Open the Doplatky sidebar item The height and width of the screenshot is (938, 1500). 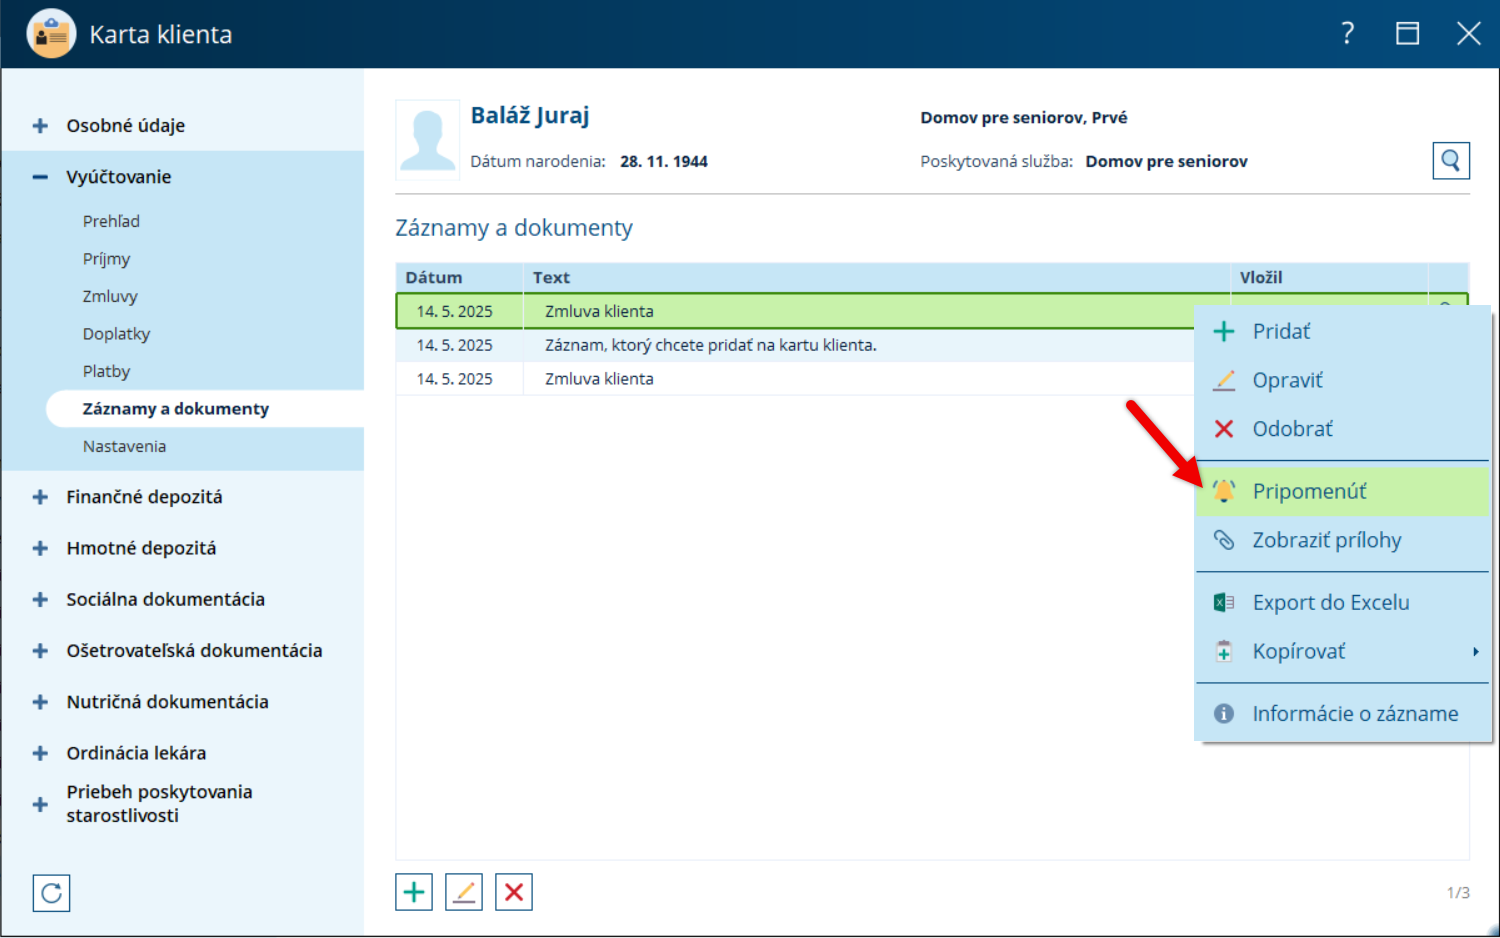pyautogui.click(x=116, y=334)
